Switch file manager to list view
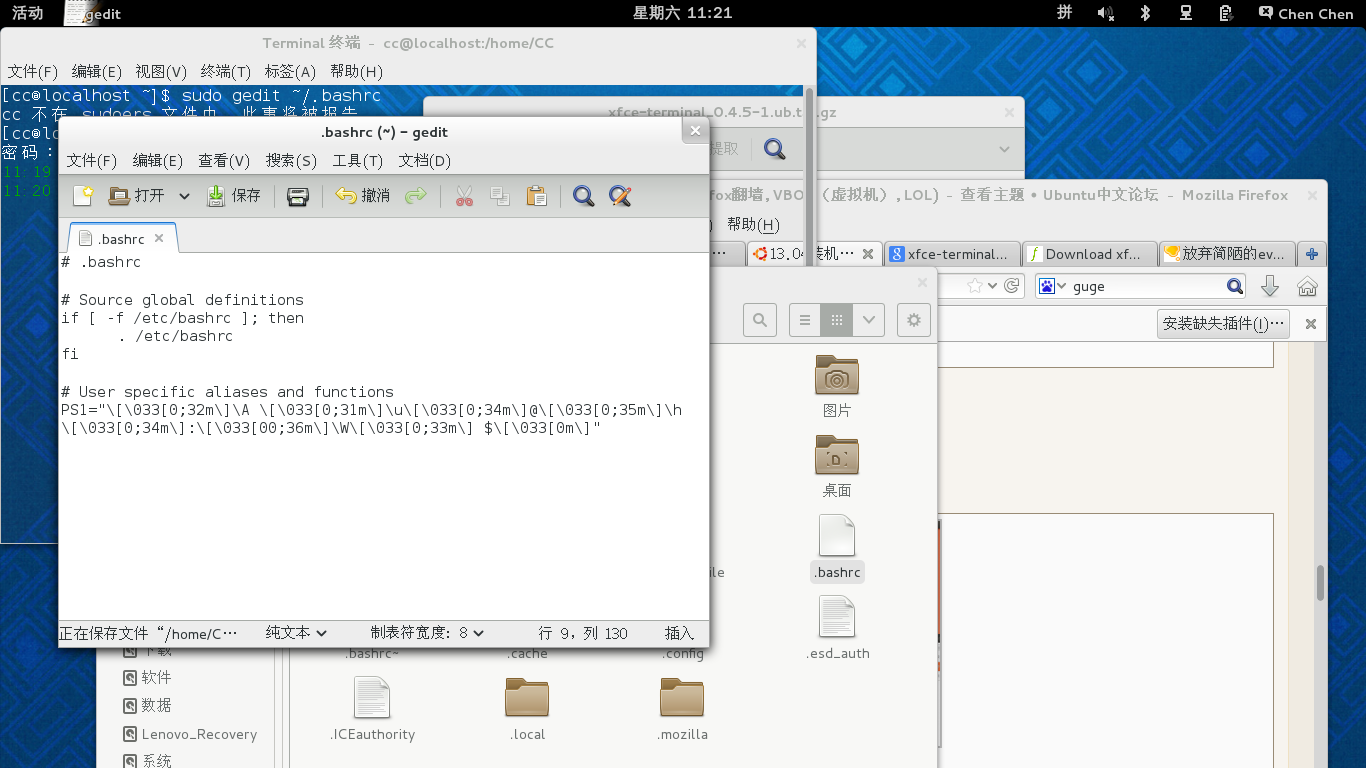Screen dimensions: 1366x768 click(x=805, y=320)
